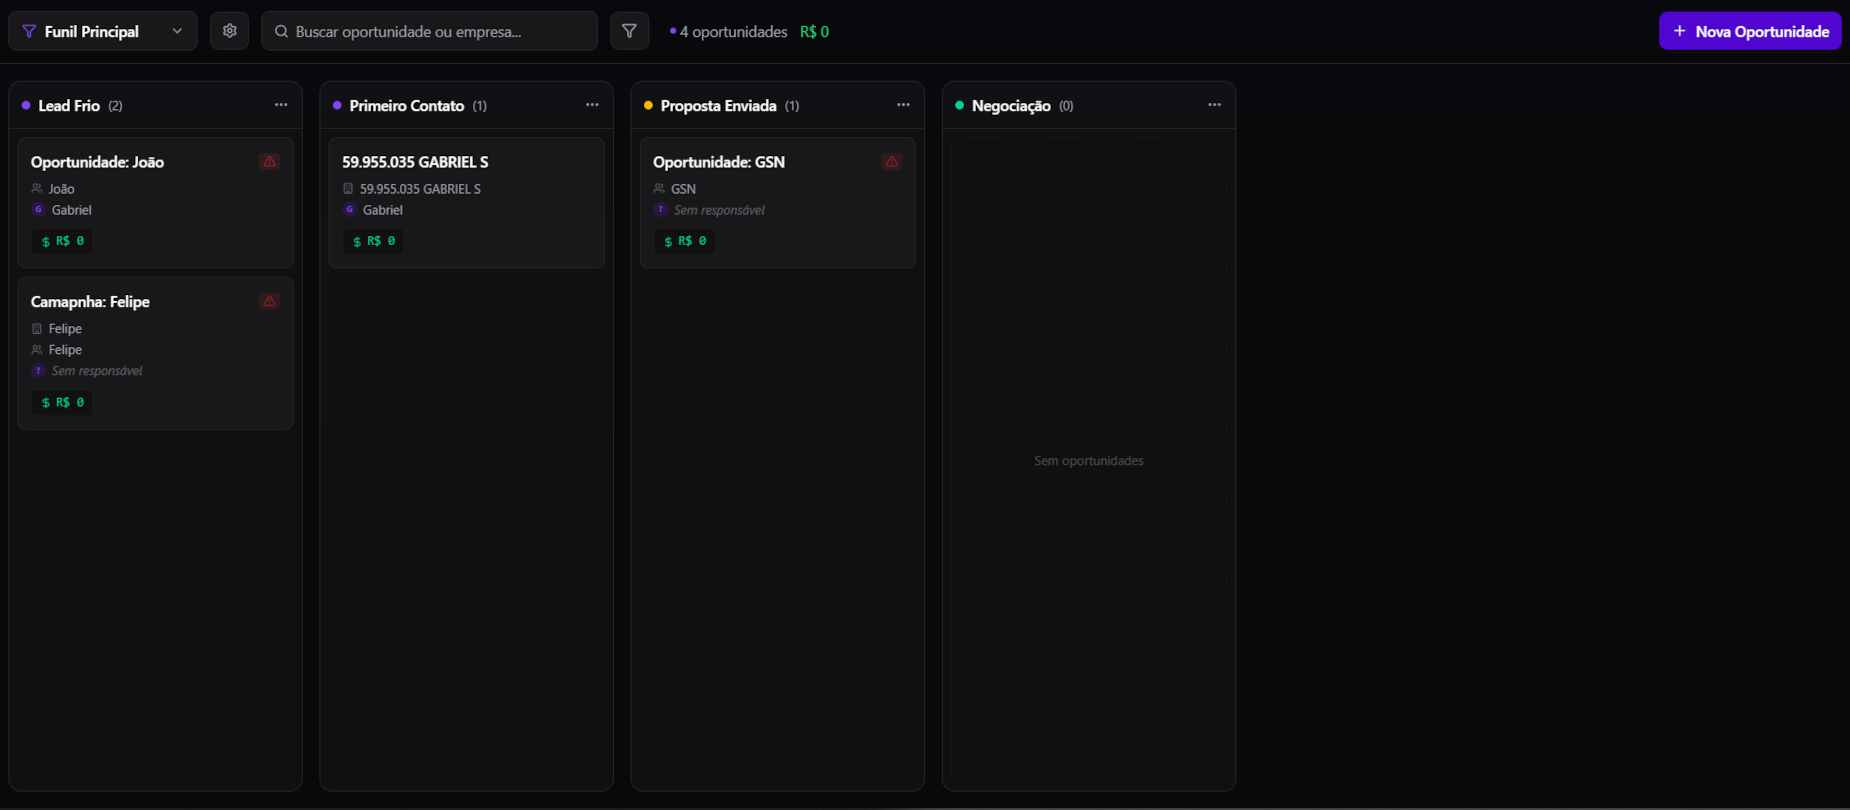Image resolution: width=1850 pixels, height=810 pixels.
Task: Click warning icon on Oportunidade: João card
Action: pyautogui.click(x=269, y=162)
